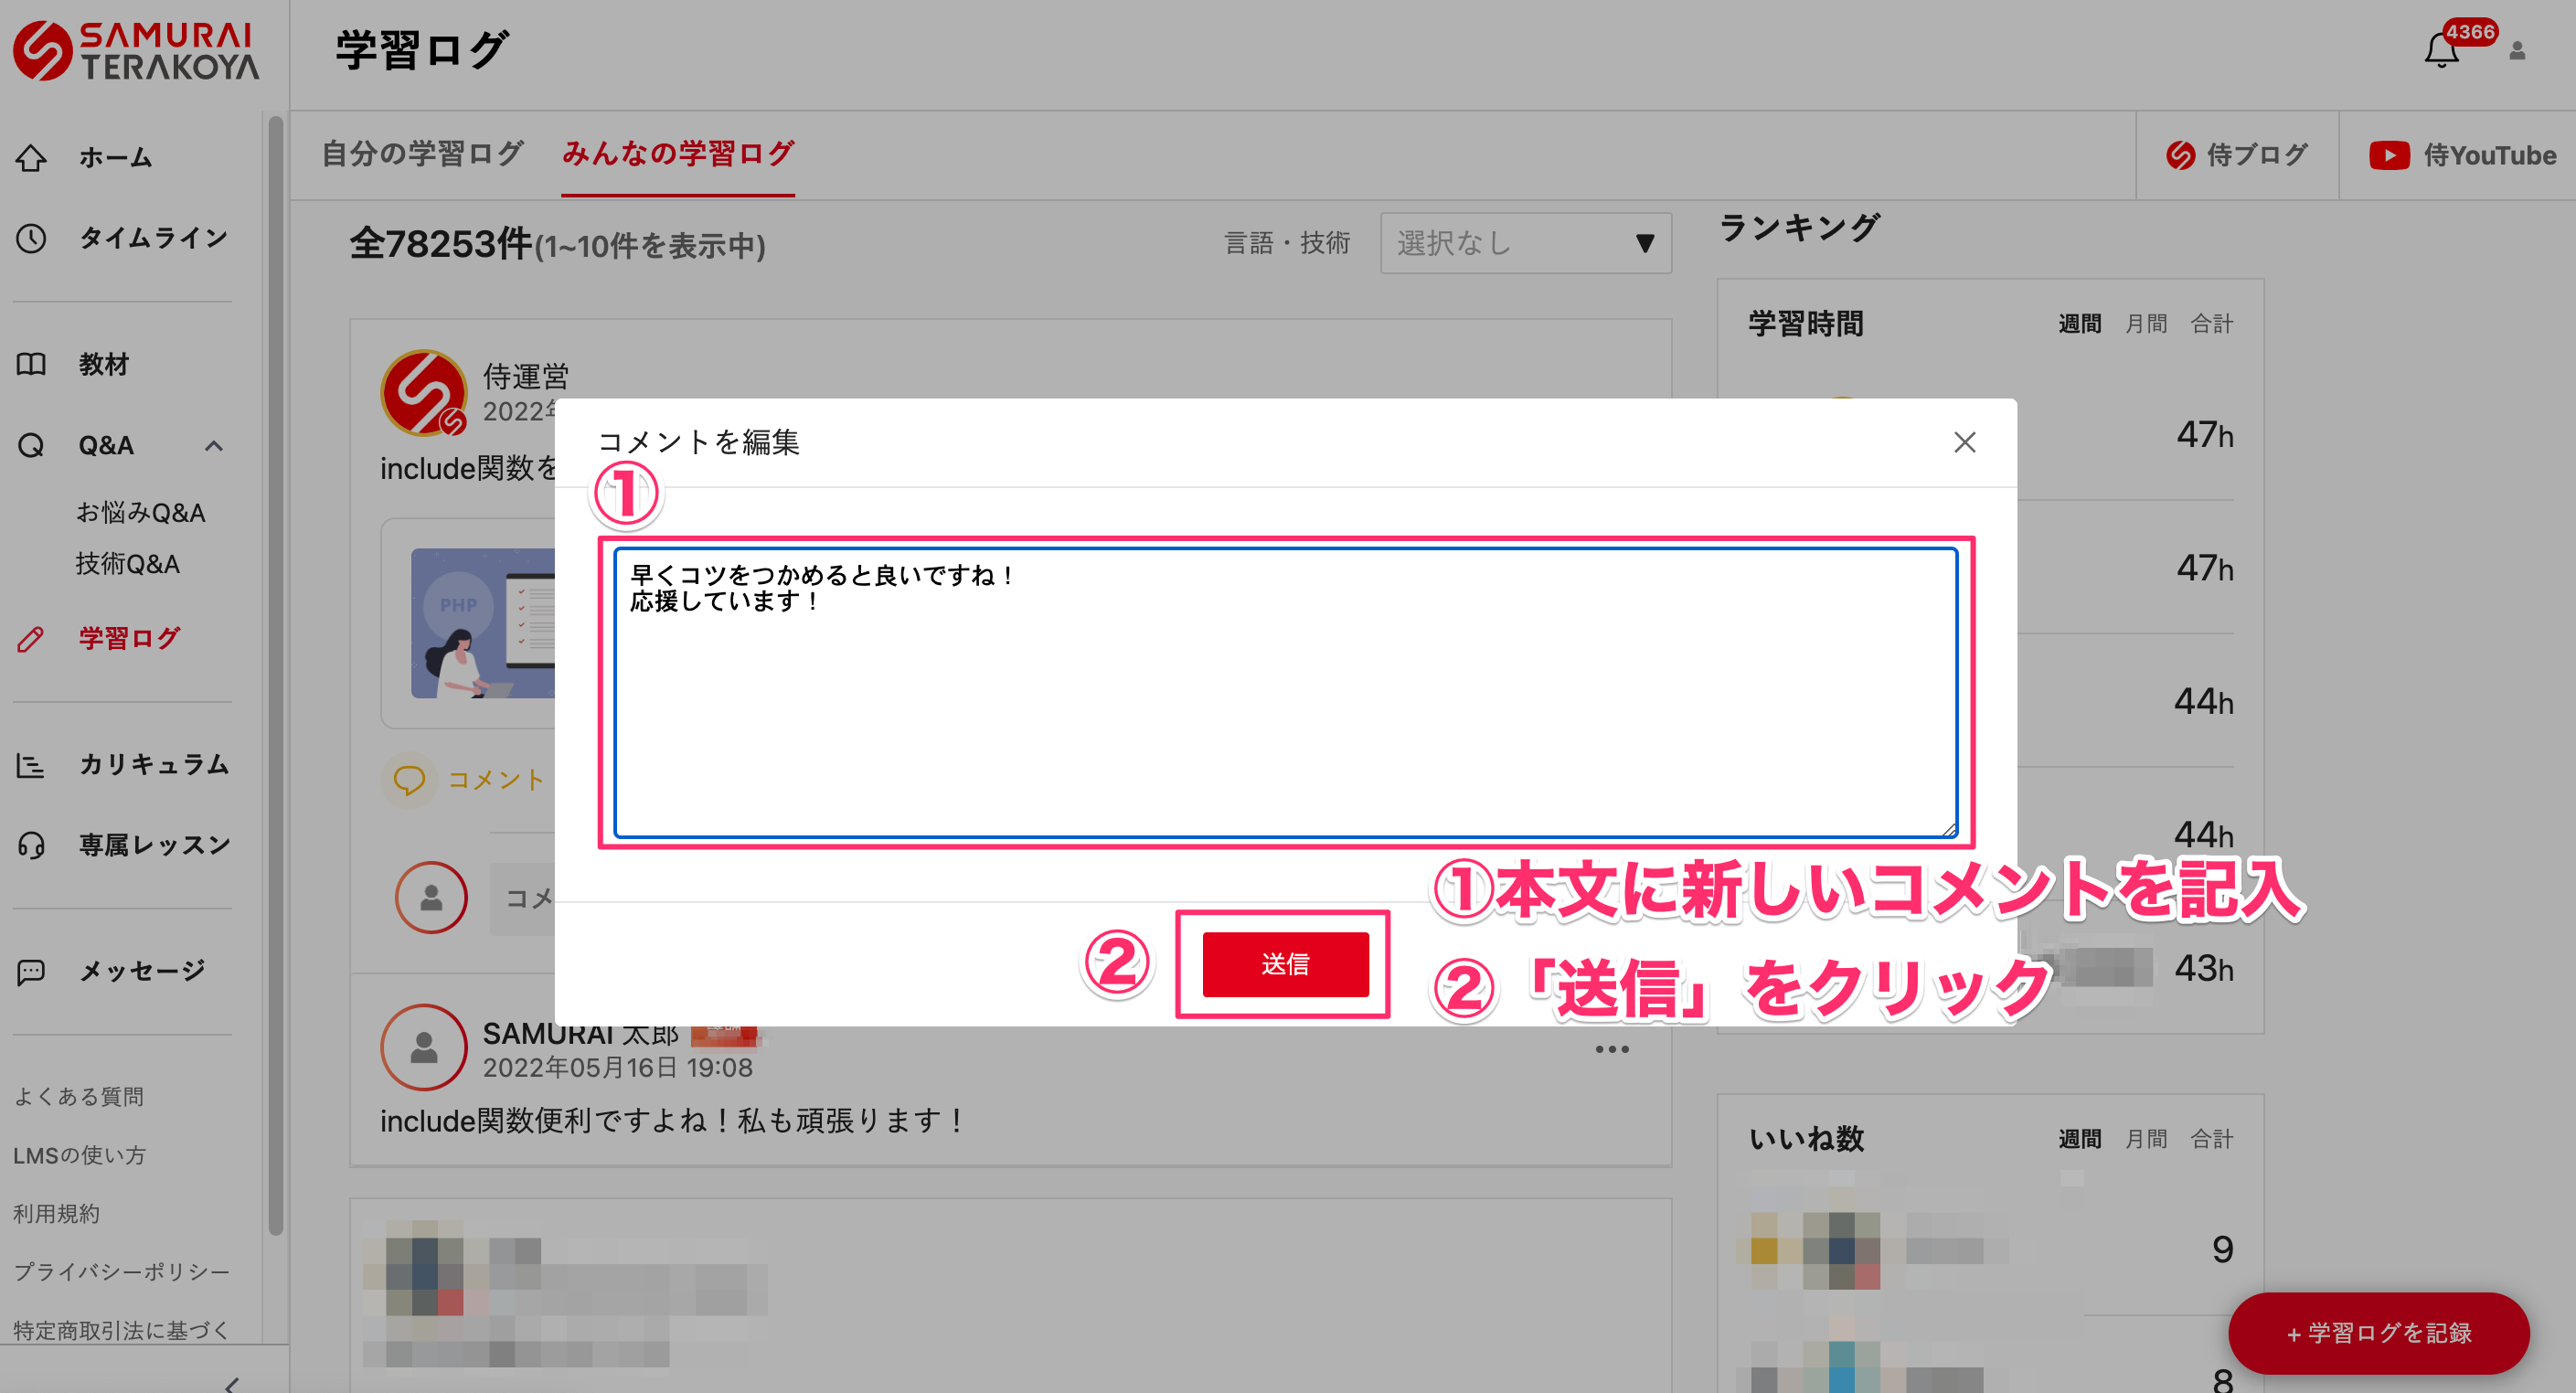The height and width of the screenshot is (1393, 2576).
Task: Collapse the sidebar with bottom arrow
Action: tap(230, 1385)
